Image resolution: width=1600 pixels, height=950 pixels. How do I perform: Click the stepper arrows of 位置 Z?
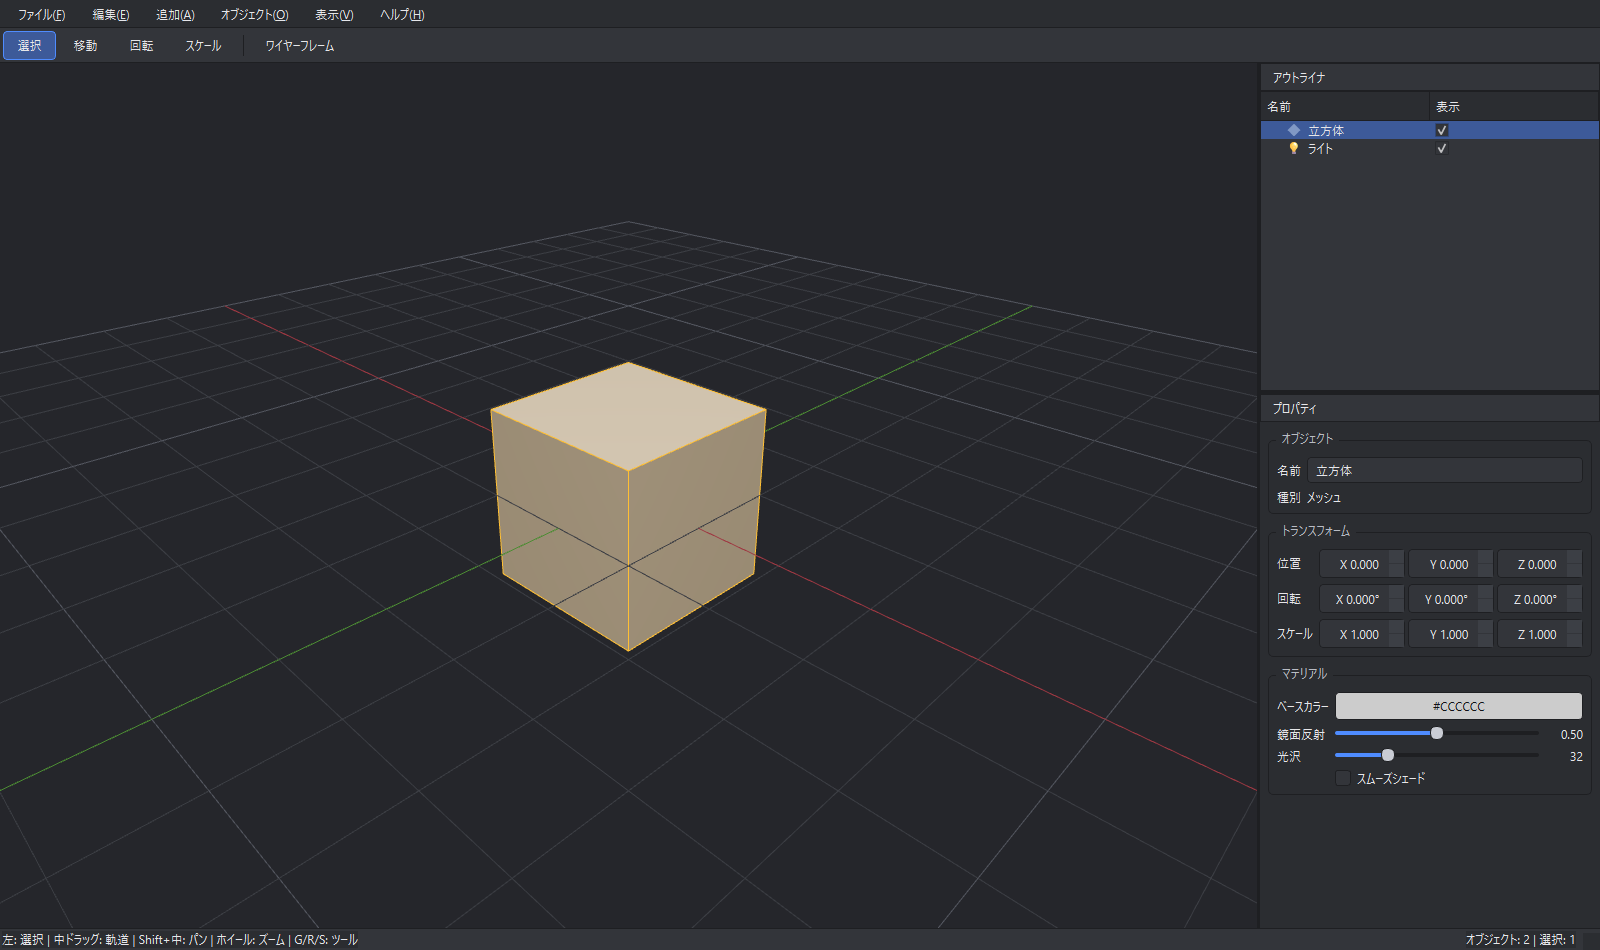click(1574, 564)
